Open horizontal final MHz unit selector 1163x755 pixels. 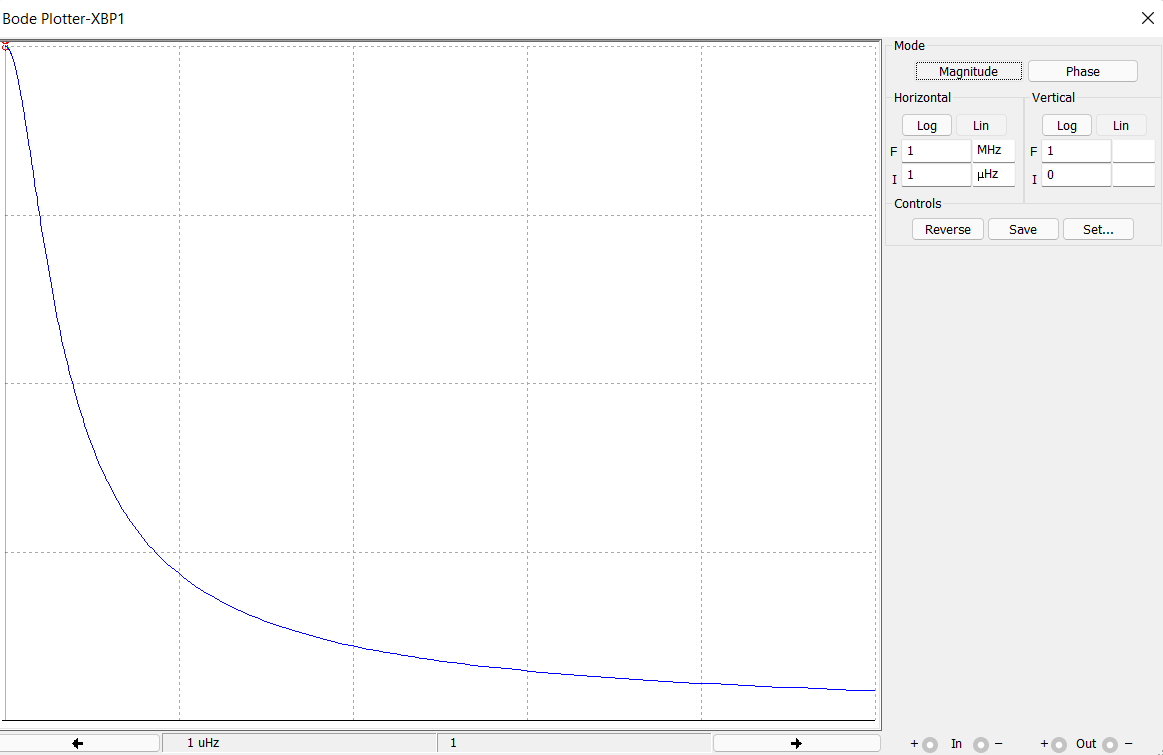pos(993,151)
